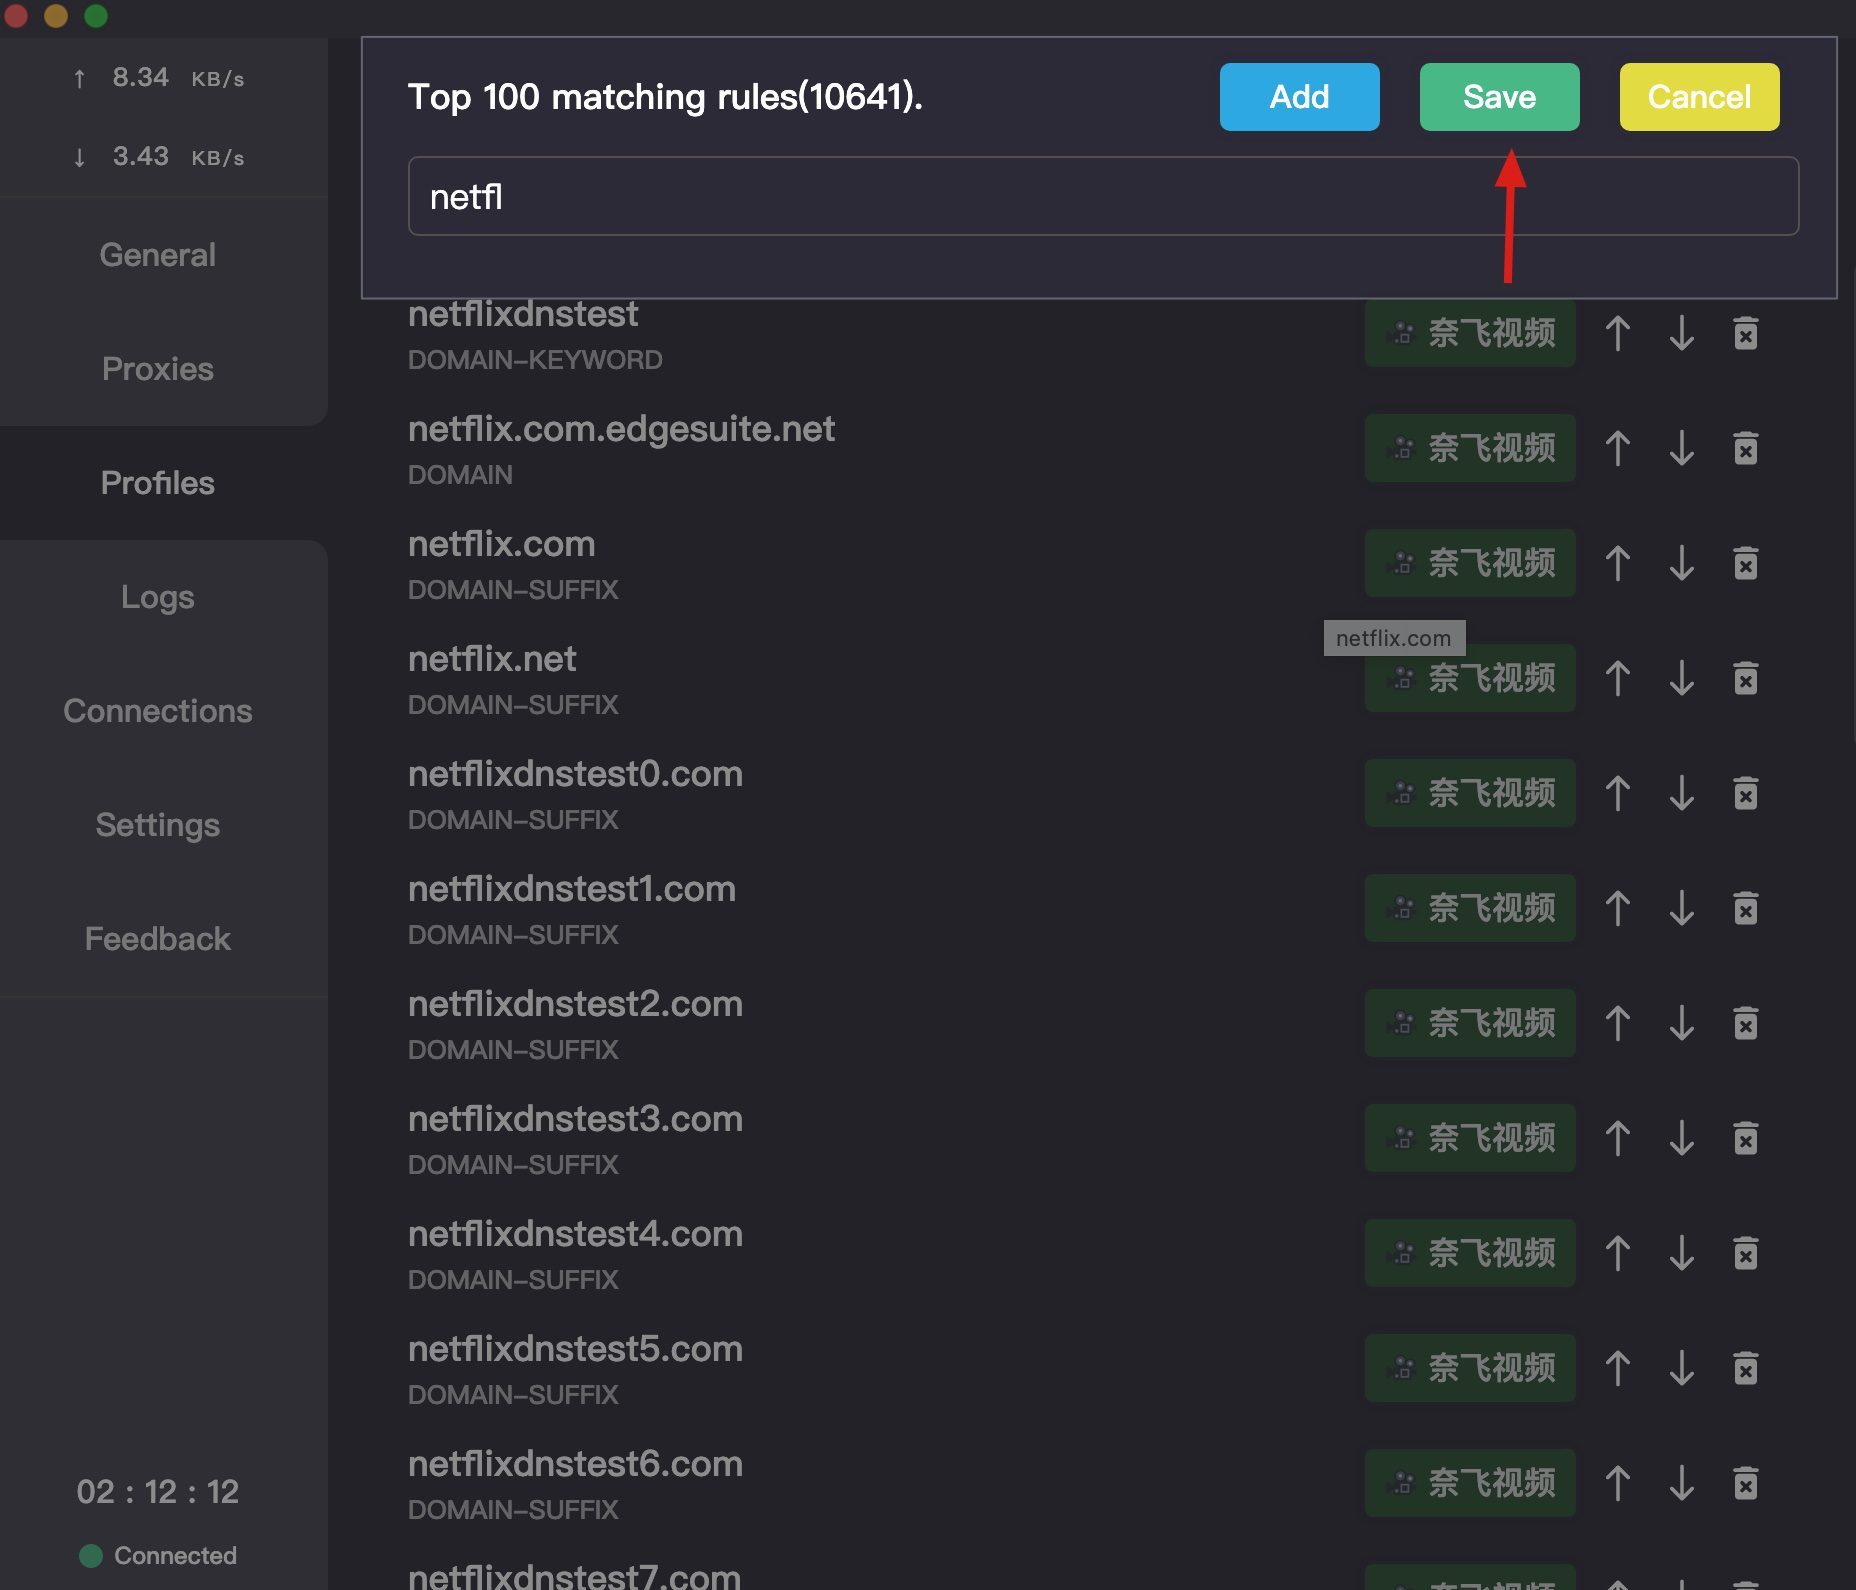1856x1590 pixels.
Task: Delete the netflixdnstest4.com rule
Action: click(1746, 1253)
